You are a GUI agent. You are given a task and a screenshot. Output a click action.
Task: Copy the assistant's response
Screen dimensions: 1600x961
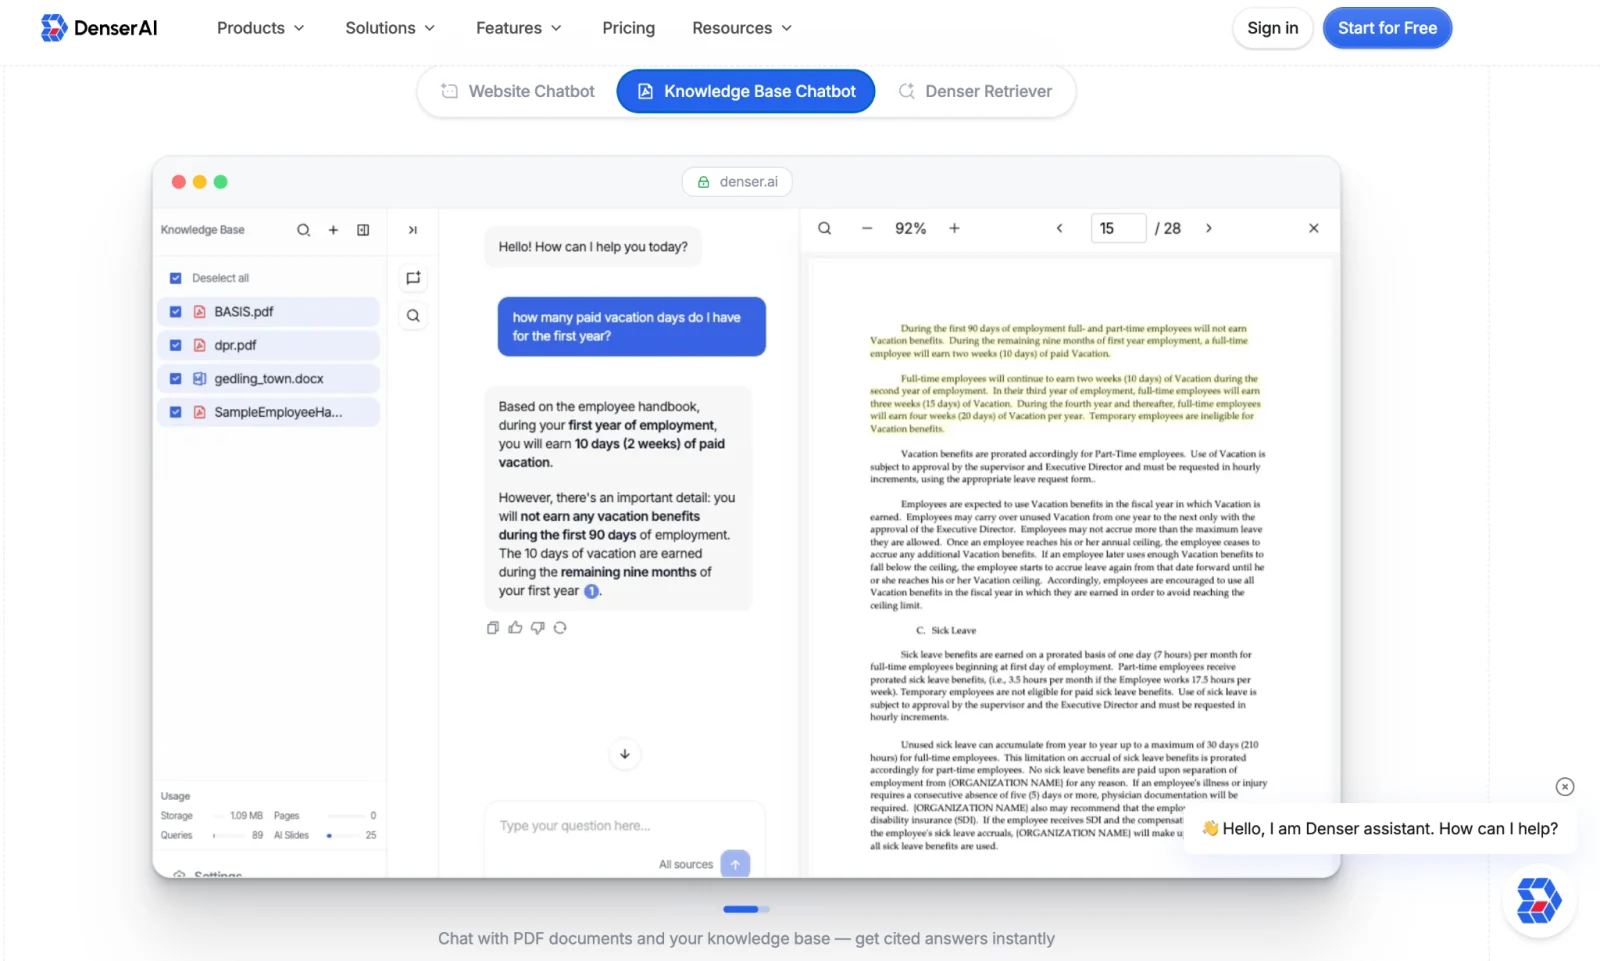(493, 628)
